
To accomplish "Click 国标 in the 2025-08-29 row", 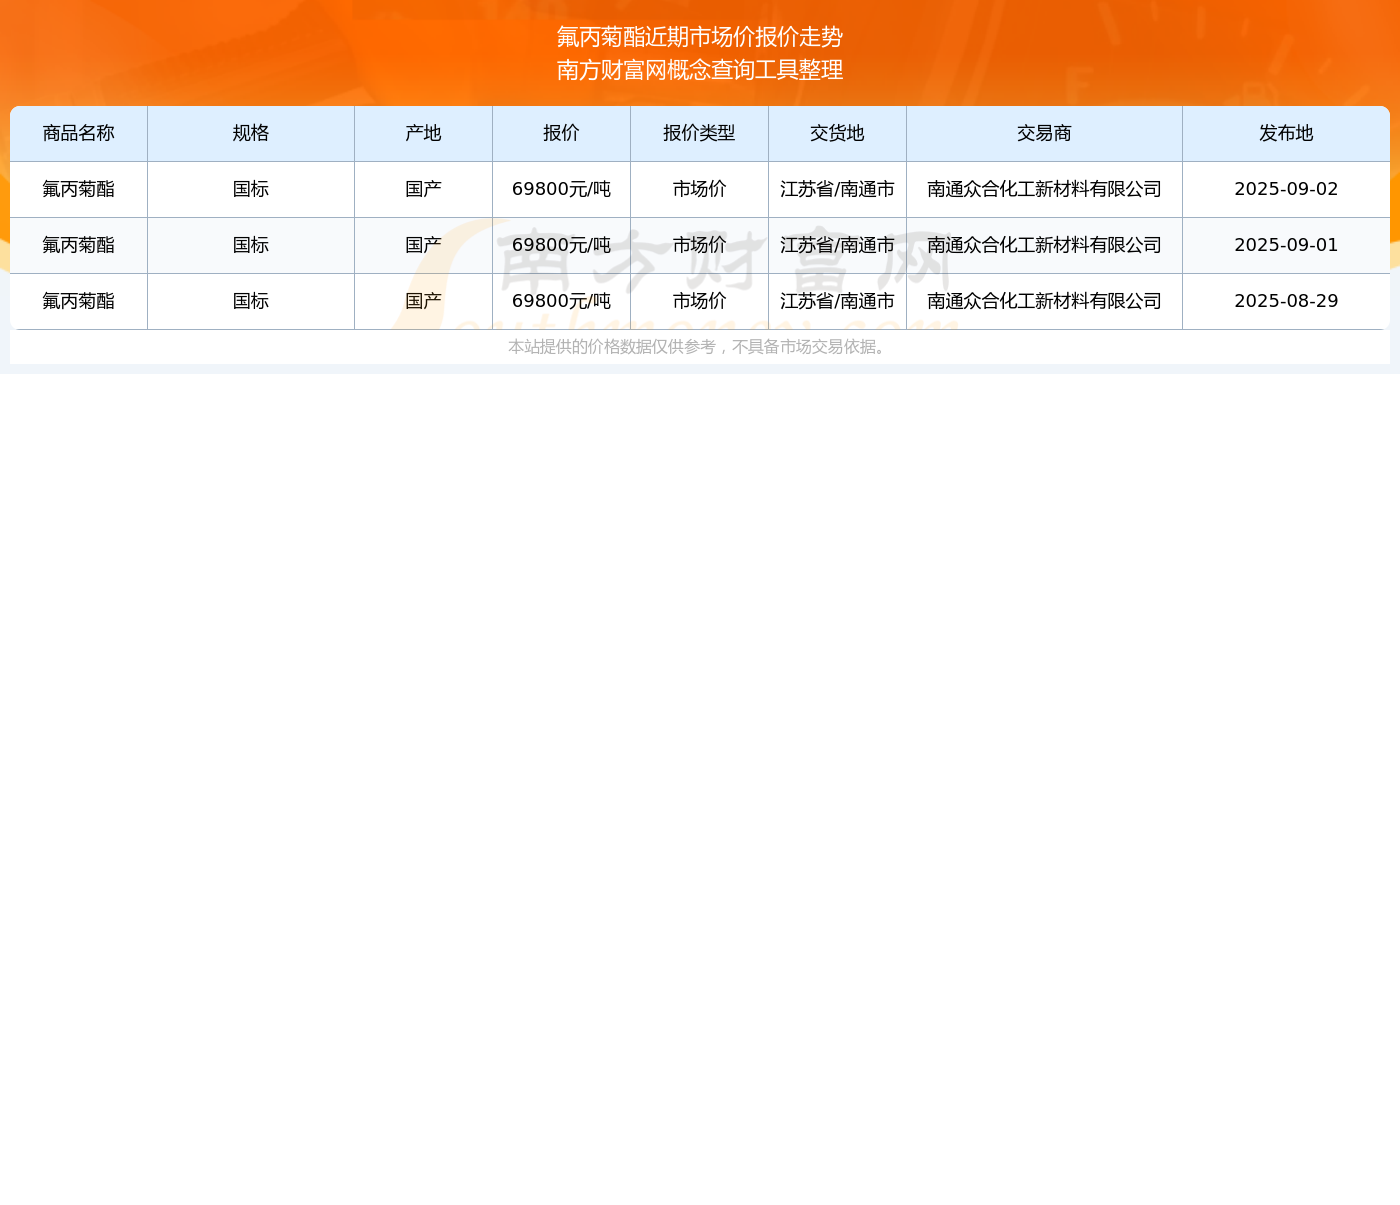I will (251, 301).
